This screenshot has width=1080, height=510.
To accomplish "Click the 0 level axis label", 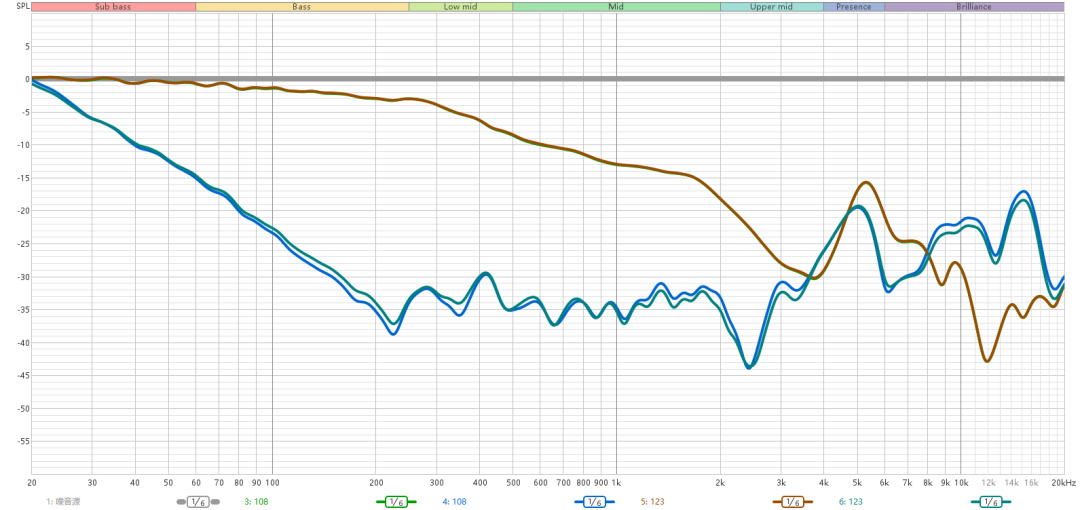I will [x=27, y=79].
